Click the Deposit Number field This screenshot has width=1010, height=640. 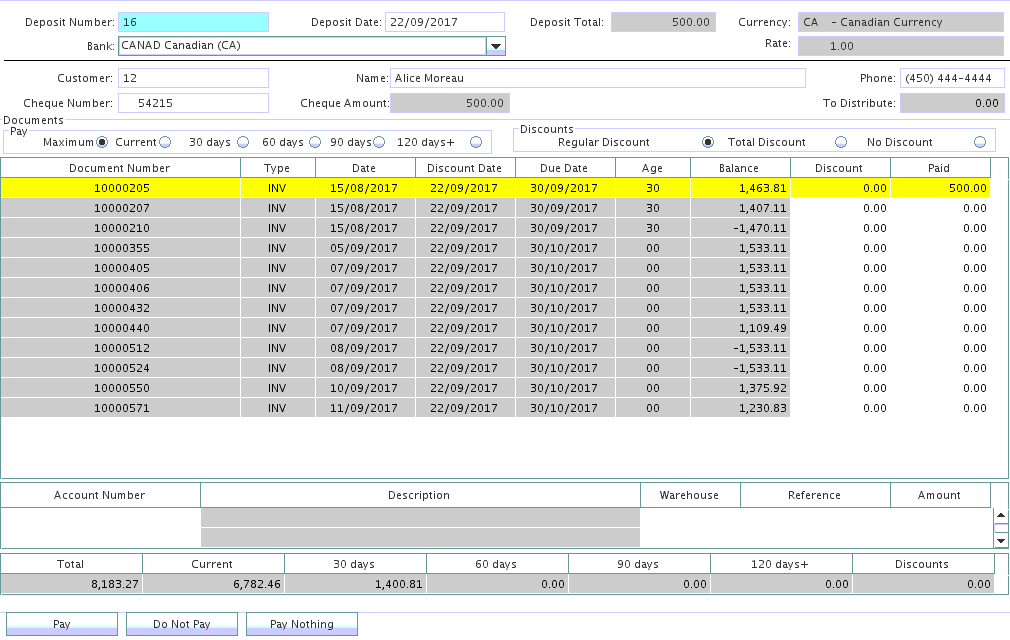tap(193, 22)
